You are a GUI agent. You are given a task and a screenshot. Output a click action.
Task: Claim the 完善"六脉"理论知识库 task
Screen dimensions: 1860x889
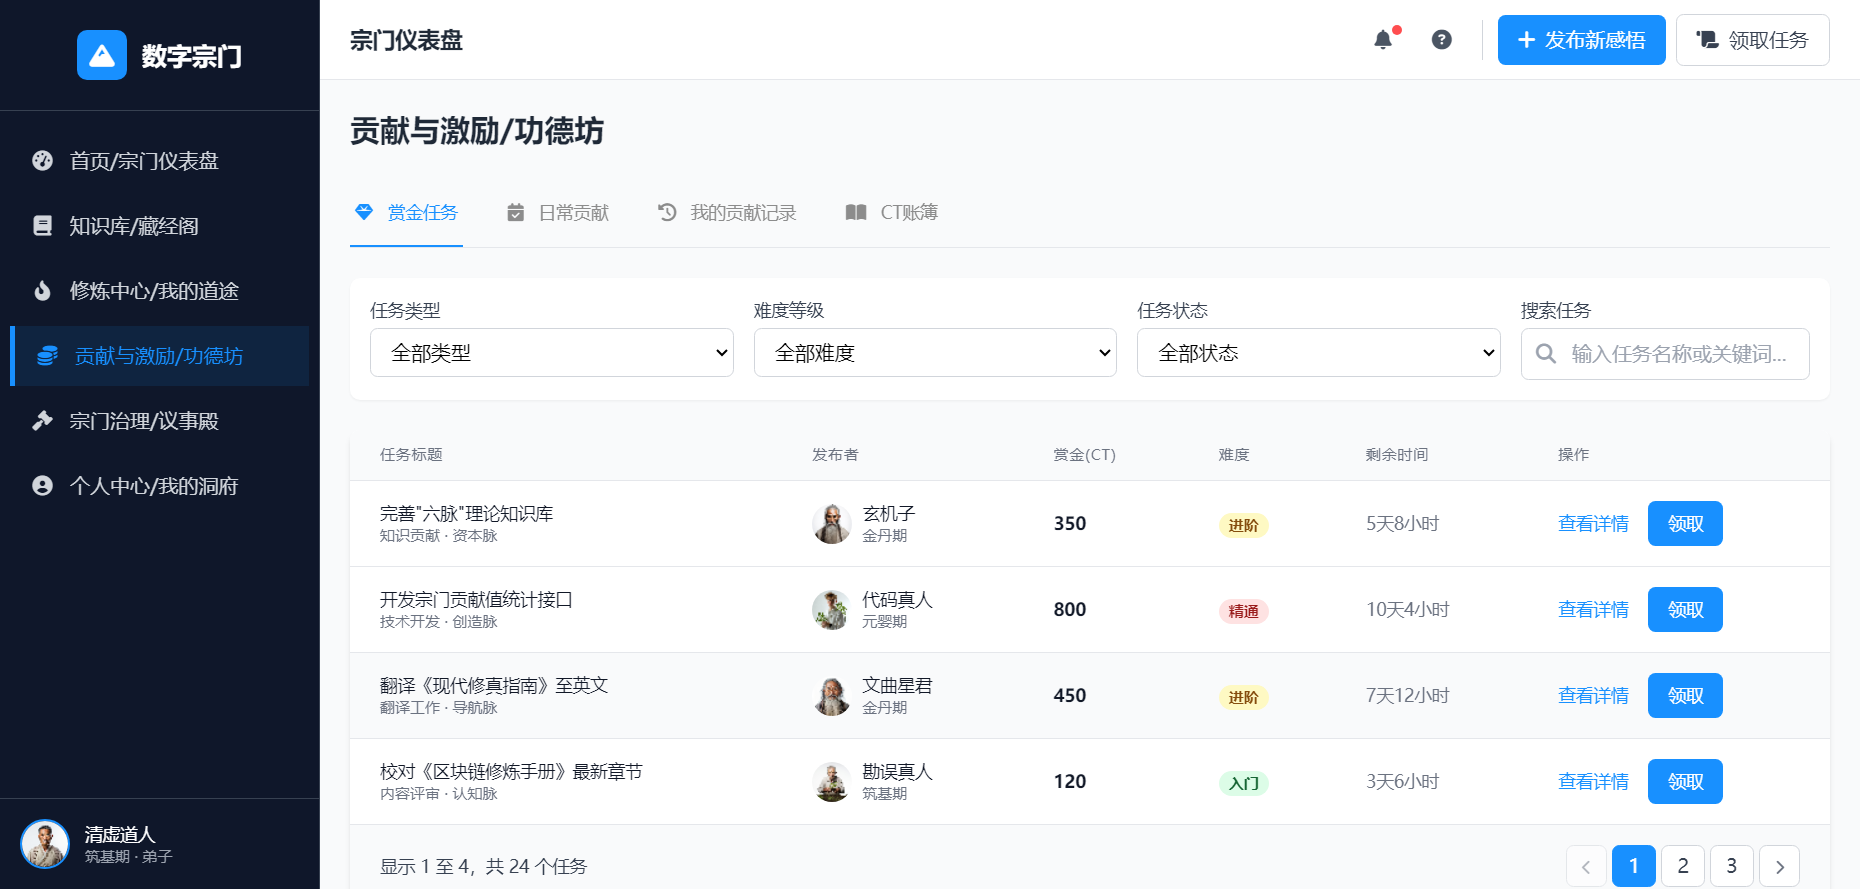click(x=1685, y=524)
